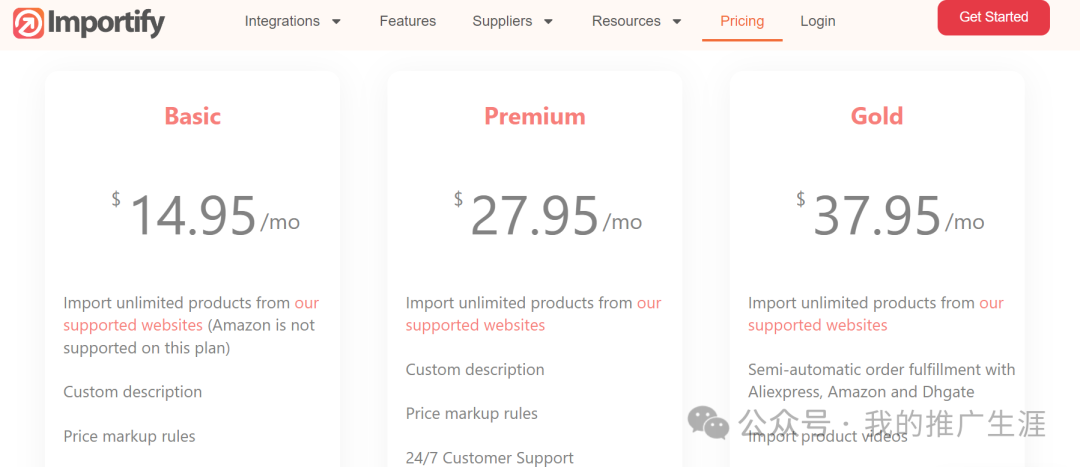This screenshot has width=1080, height=467.
Task: Click the Basic plan heading
Action: point(192,116)
